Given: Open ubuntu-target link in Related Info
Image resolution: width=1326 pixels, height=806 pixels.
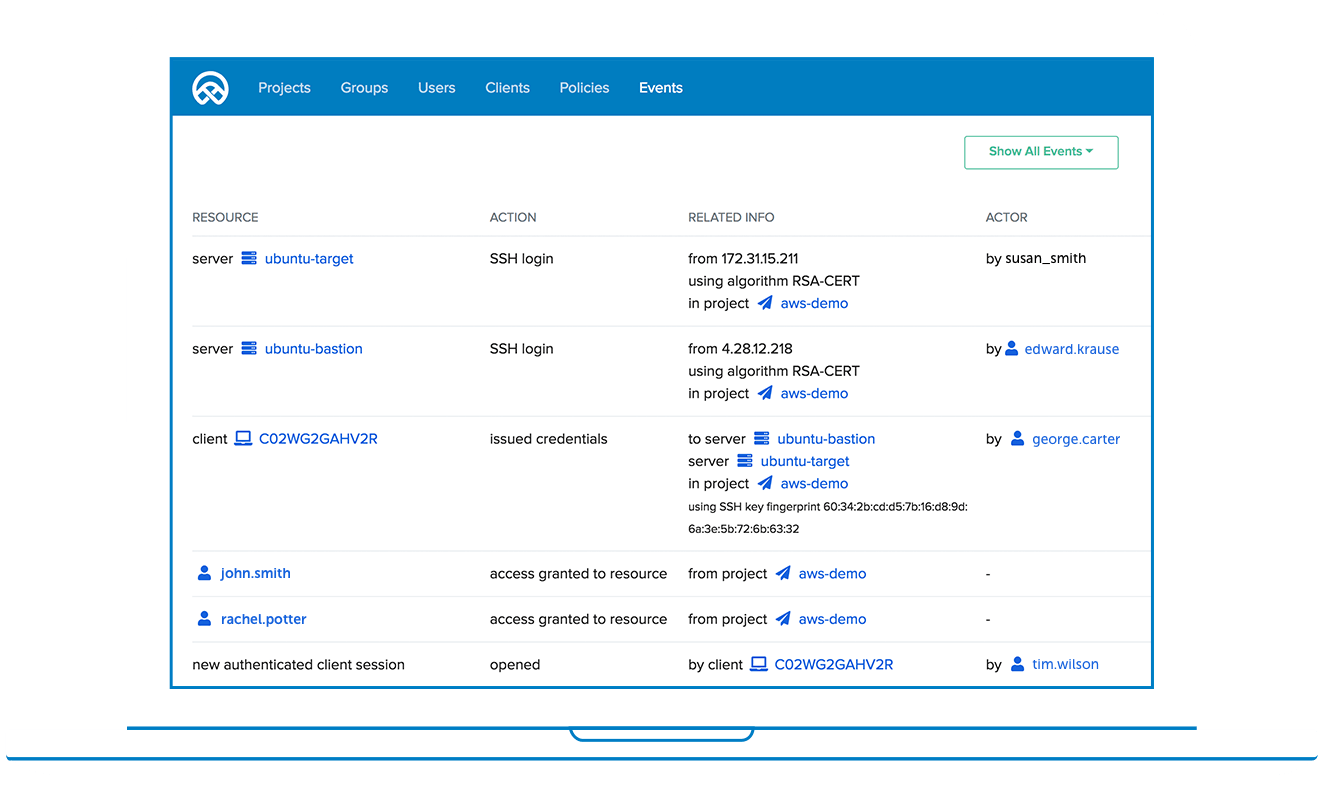Looking at the screenshot, I should click(x=805, y=462).
